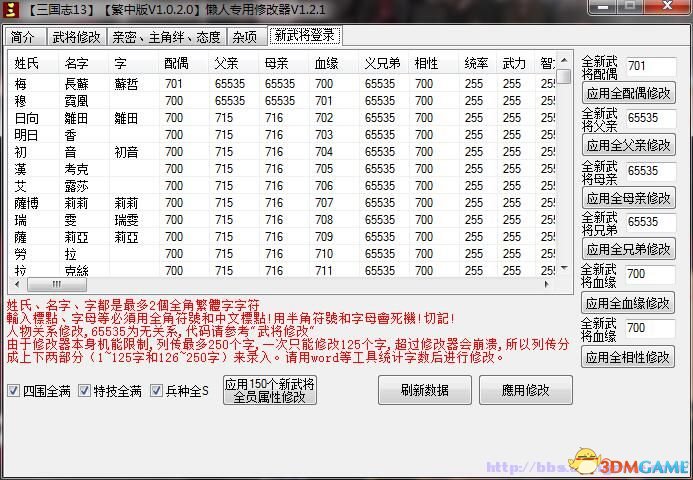The image size is (693, 480).
Task: Focus the 全新武将兄弟 input field
Action: coord(651,222)
